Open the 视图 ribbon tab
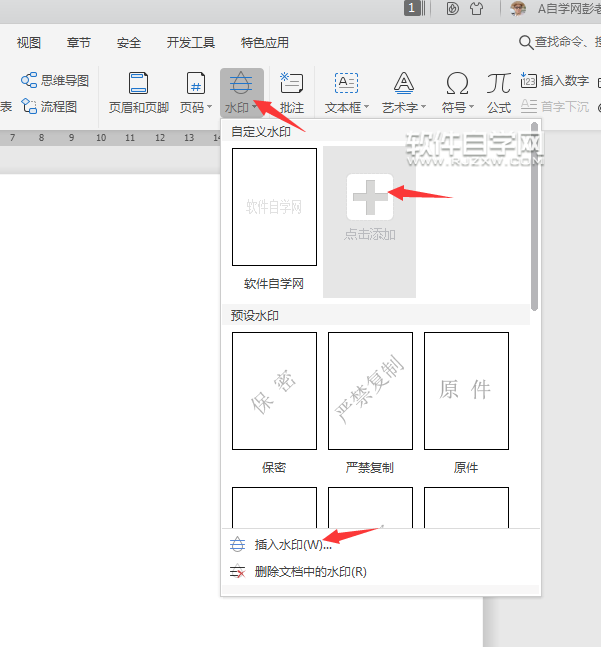The image size is (601, 647). click(x=28, y=43)
